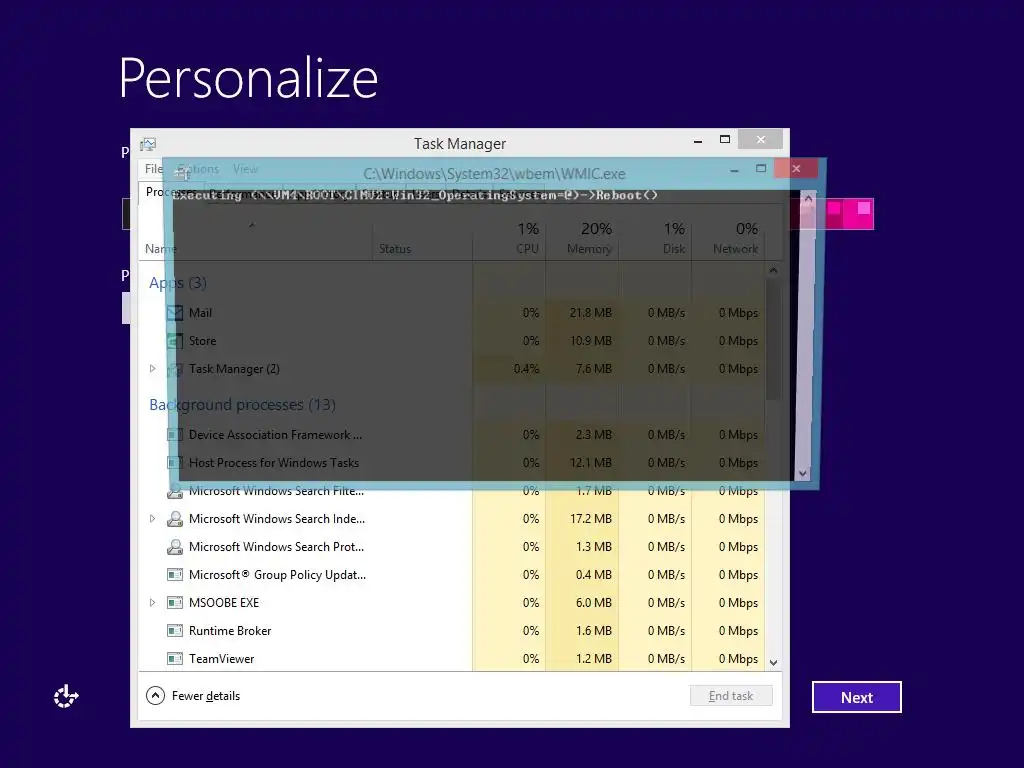Click the Host Process for Windows Tasks icon
Viewport: 1024px width, 768px height.
[174, 463]
